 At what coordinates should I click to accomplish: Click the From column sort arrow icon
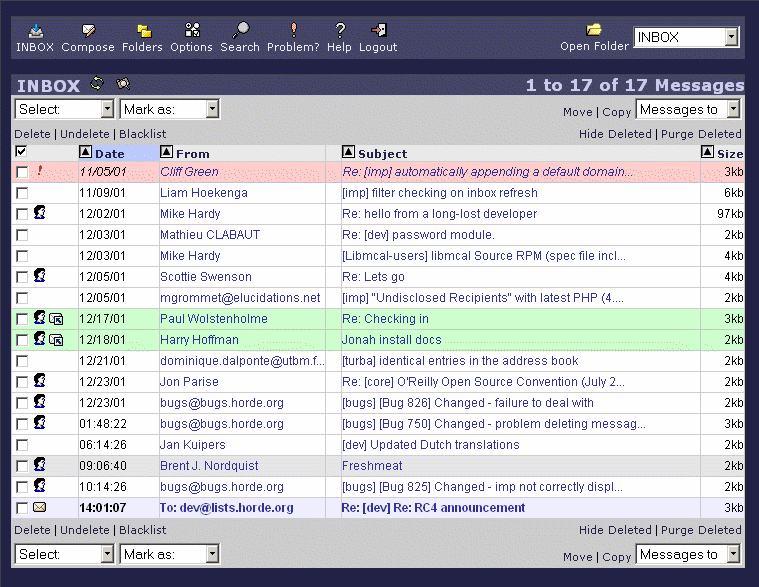coord(166,152)
